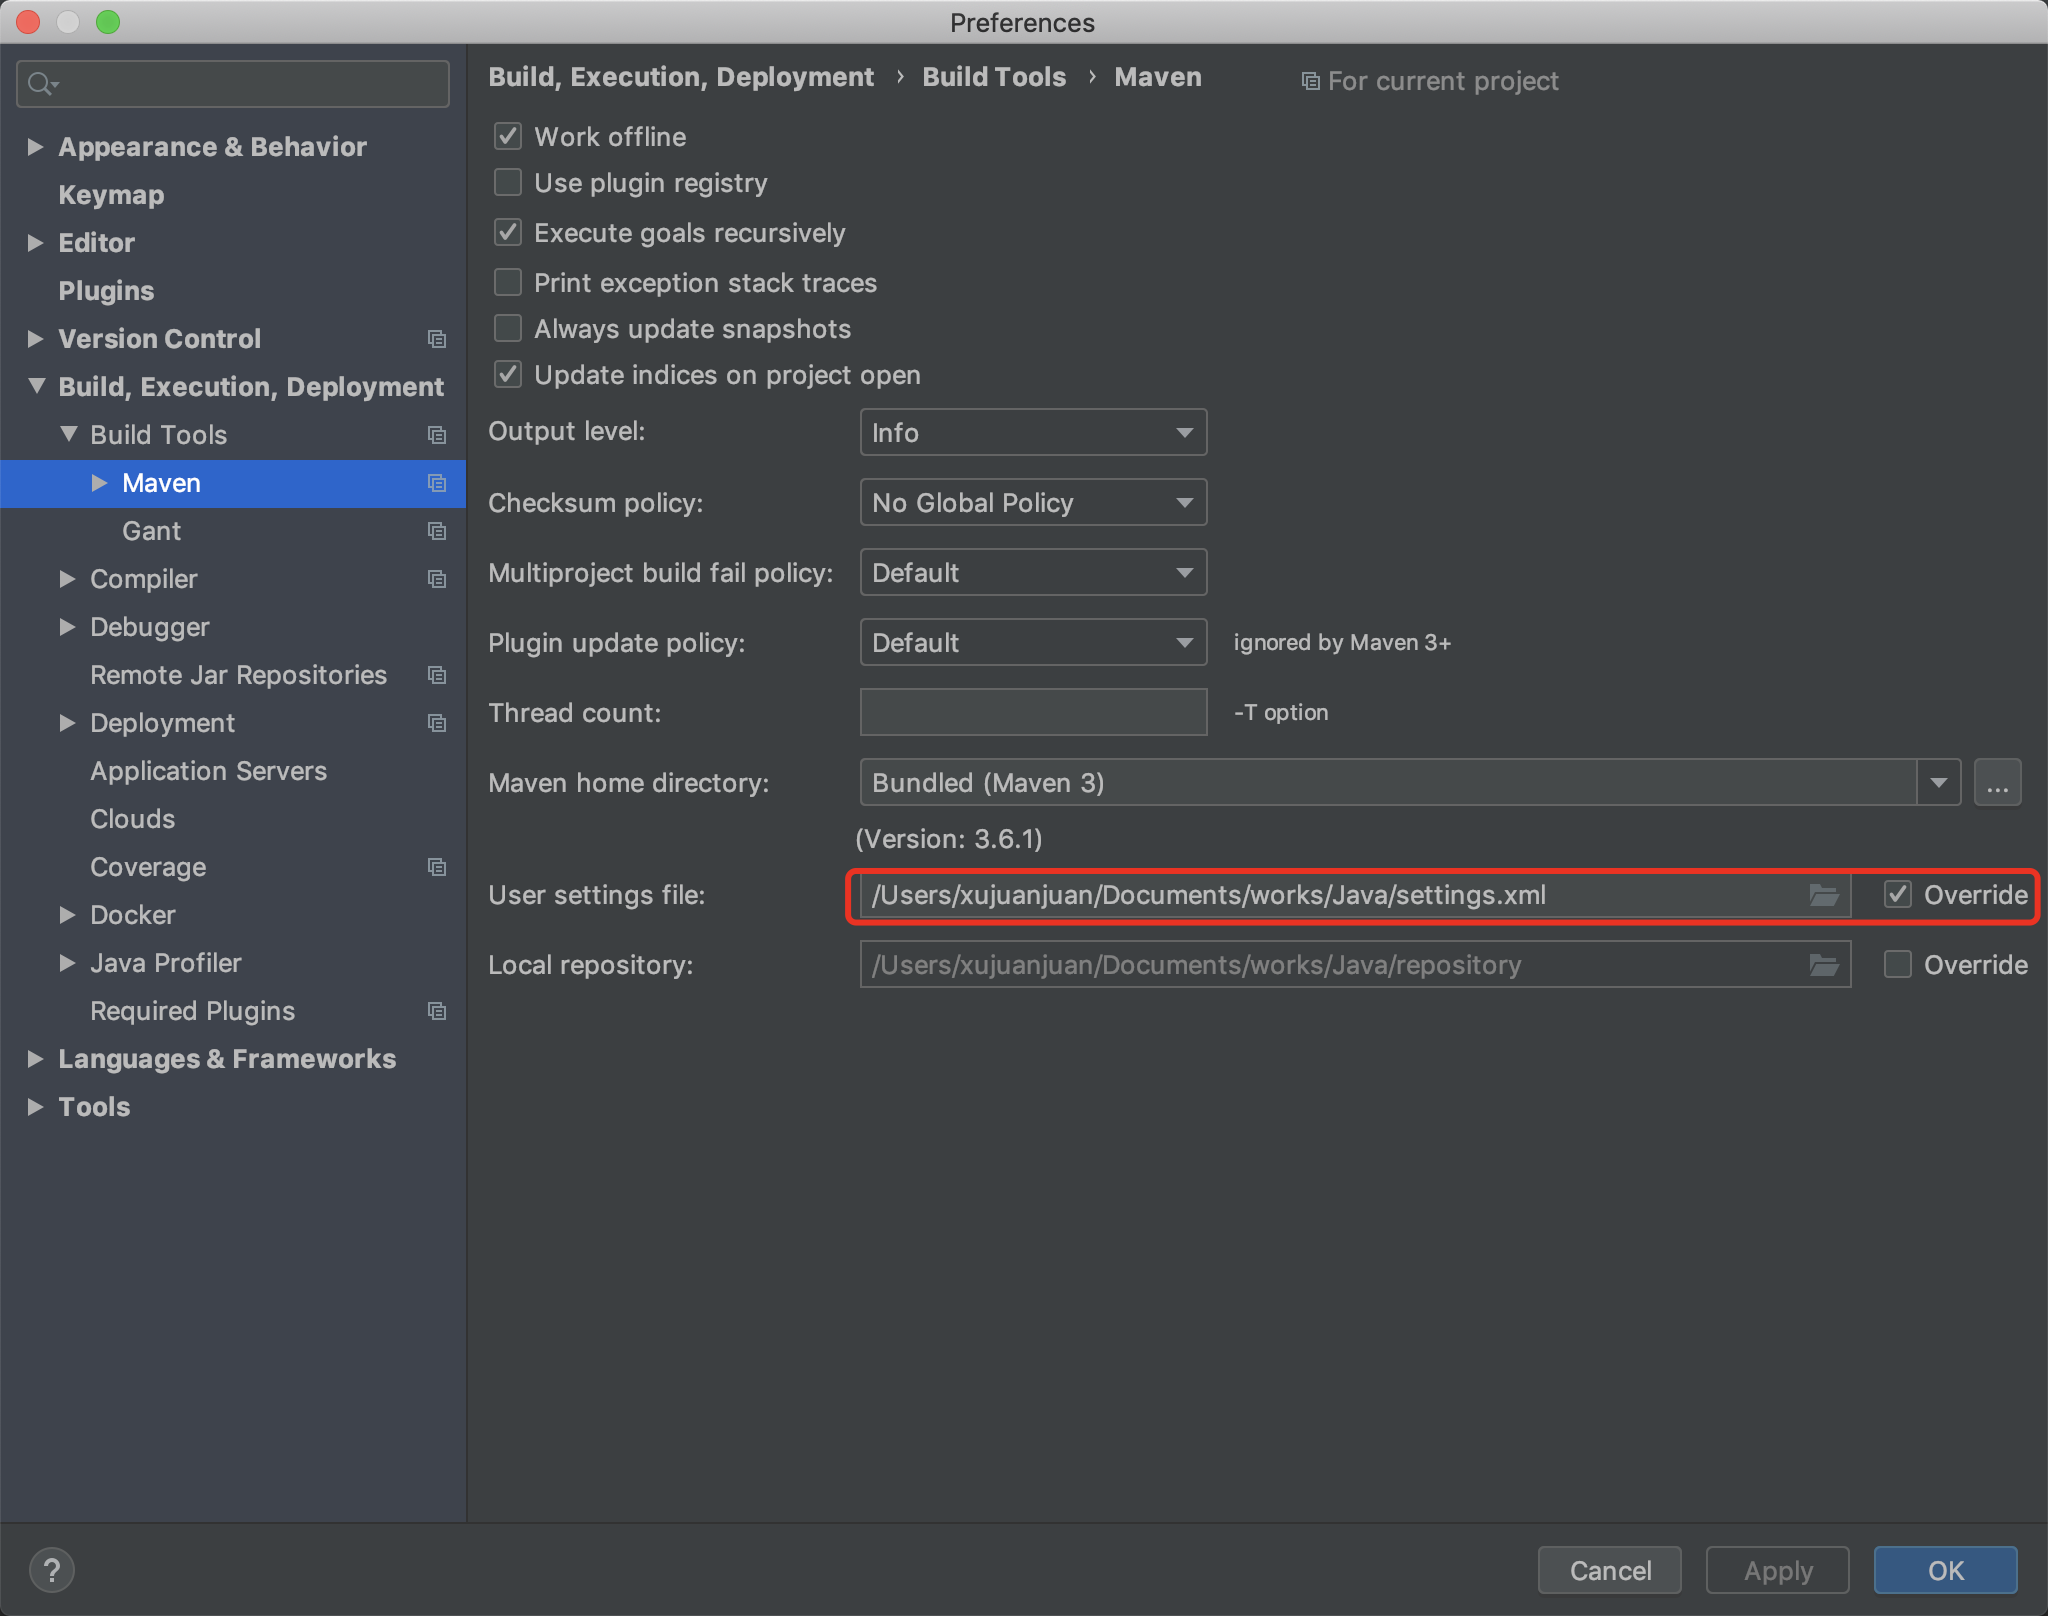Click project-level icon next to Version Control
This screenshot has height=1616, width=2048.
tap(437, 339)
